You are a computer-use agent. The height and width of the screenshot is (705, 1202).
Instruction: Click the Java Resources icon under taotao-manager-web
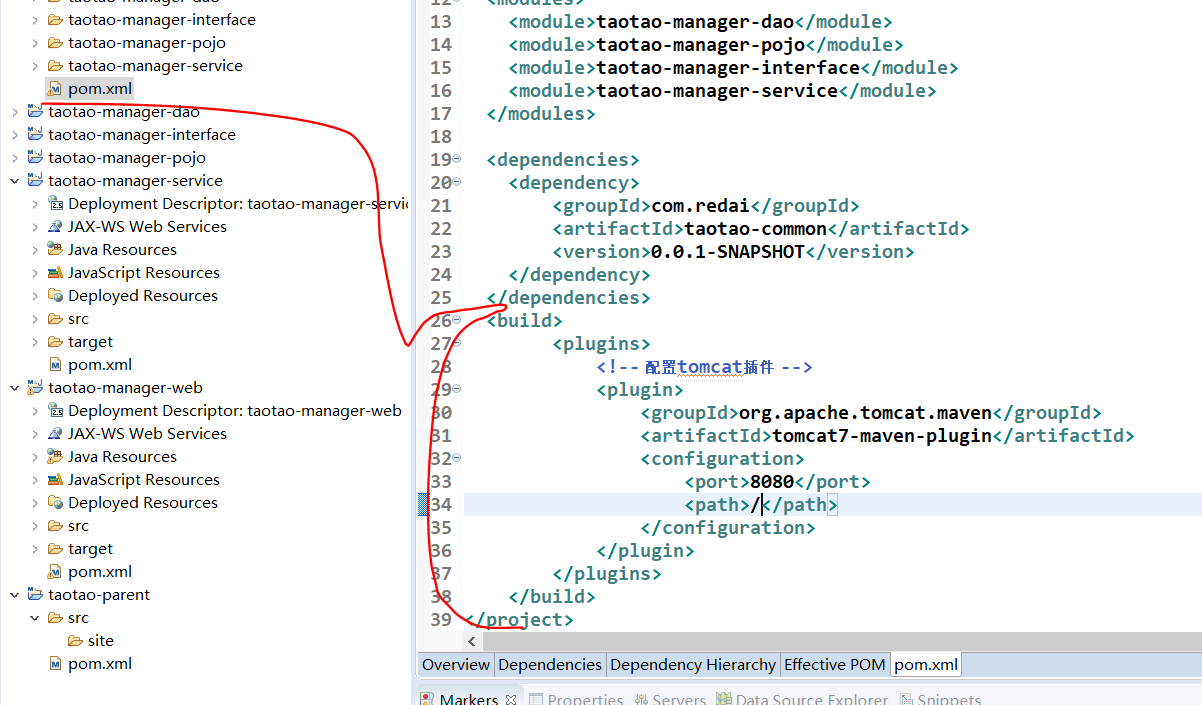[55, 457]
